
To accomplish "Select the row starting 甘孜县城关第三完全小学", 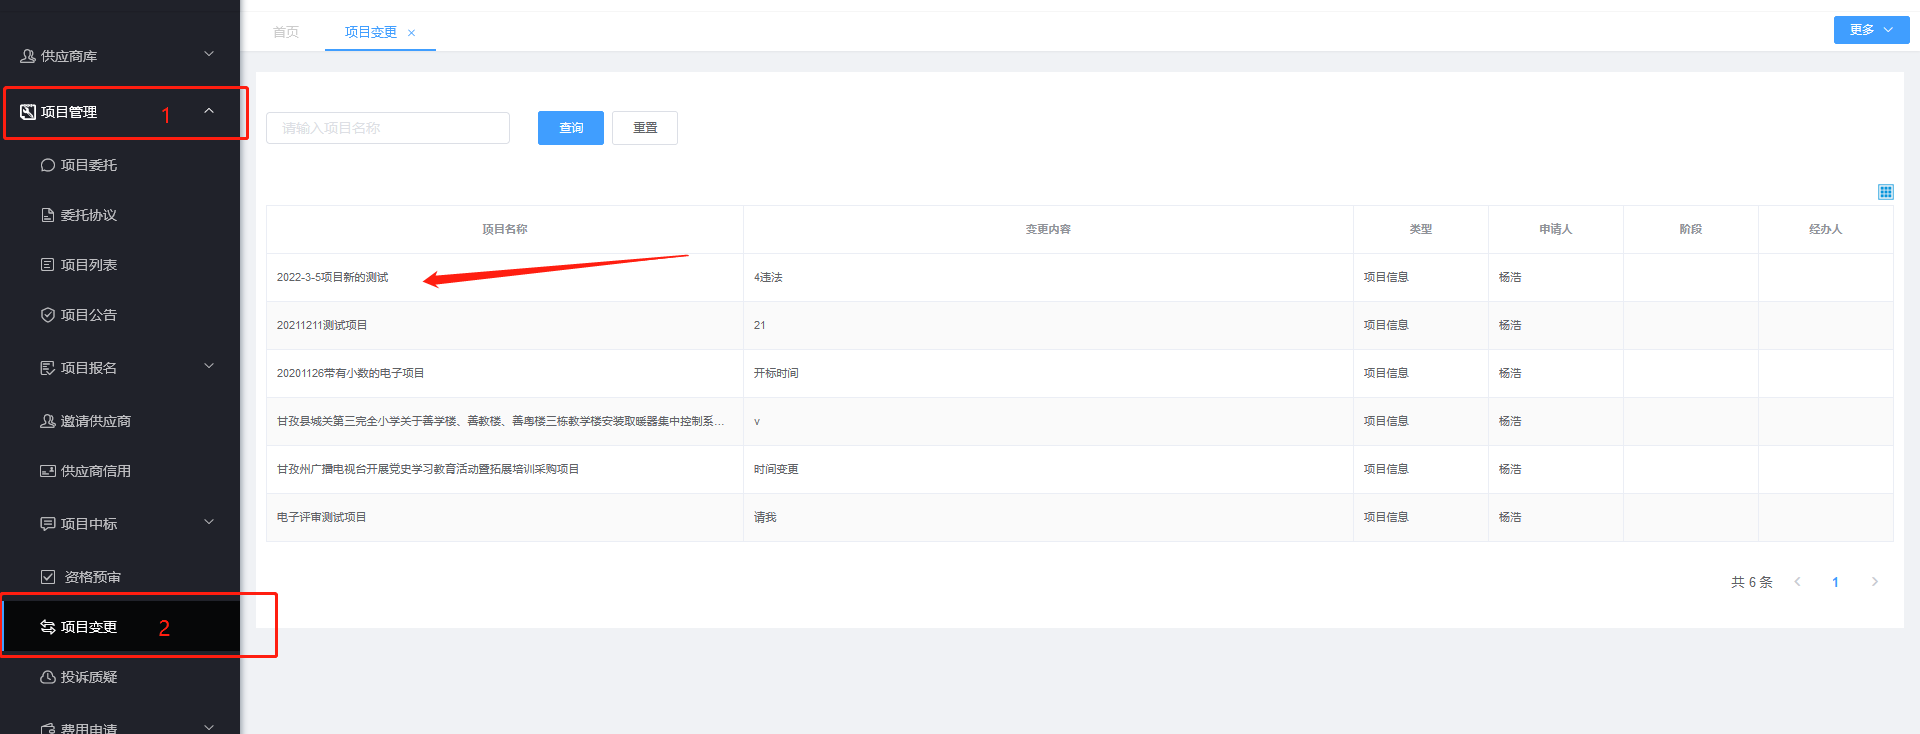I will [1080, 421].
